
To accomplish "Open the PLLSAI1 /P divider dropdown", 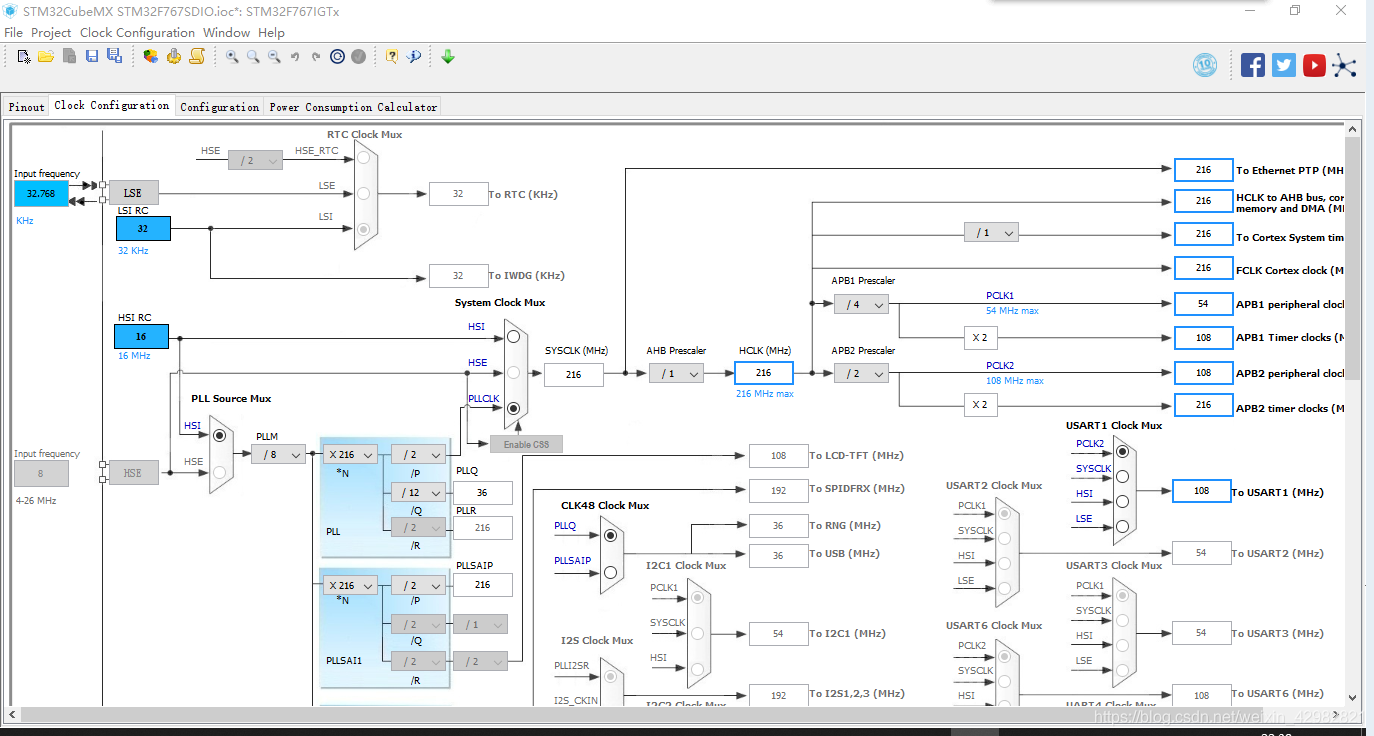I will tap(418, 586).
